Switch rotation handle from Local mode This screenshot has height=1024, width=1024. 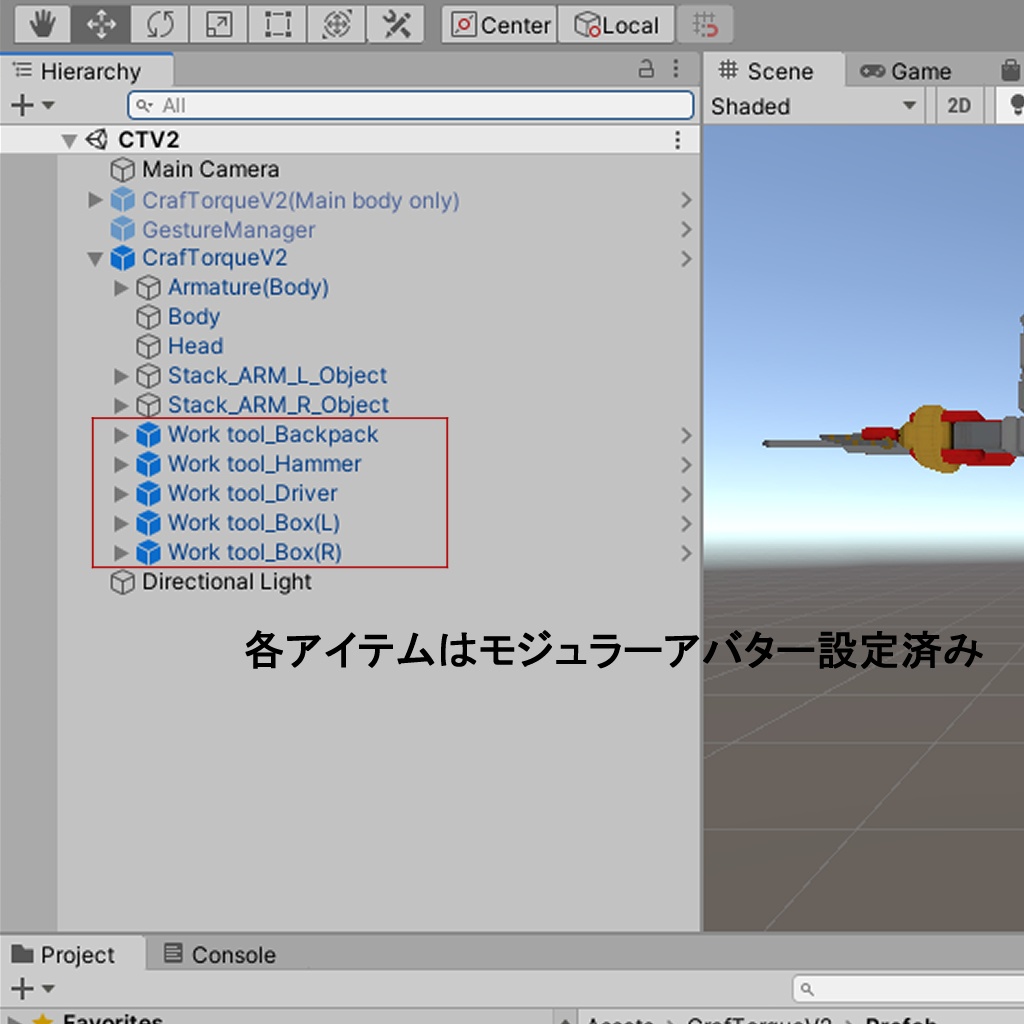pos(616,25)
